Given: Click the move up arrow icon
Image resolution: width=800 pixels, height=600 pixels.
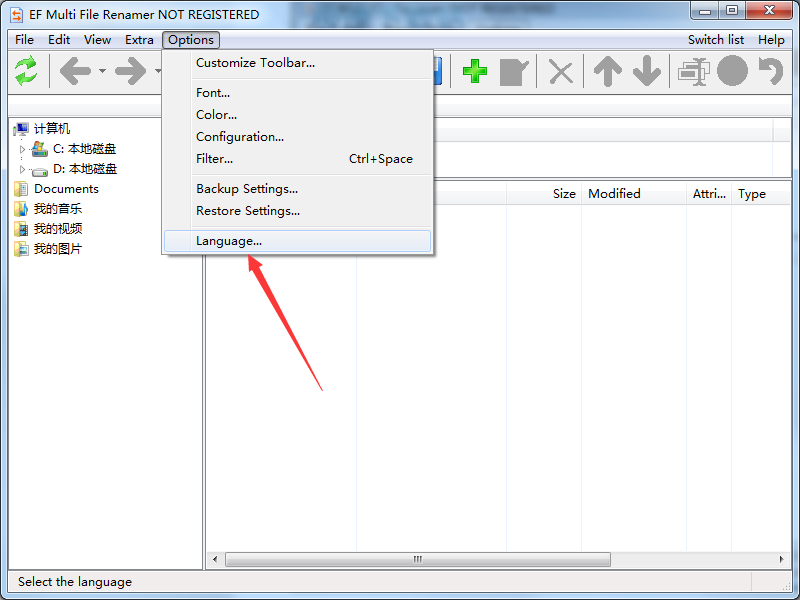Looking at the screenshot, I should 607,71.
